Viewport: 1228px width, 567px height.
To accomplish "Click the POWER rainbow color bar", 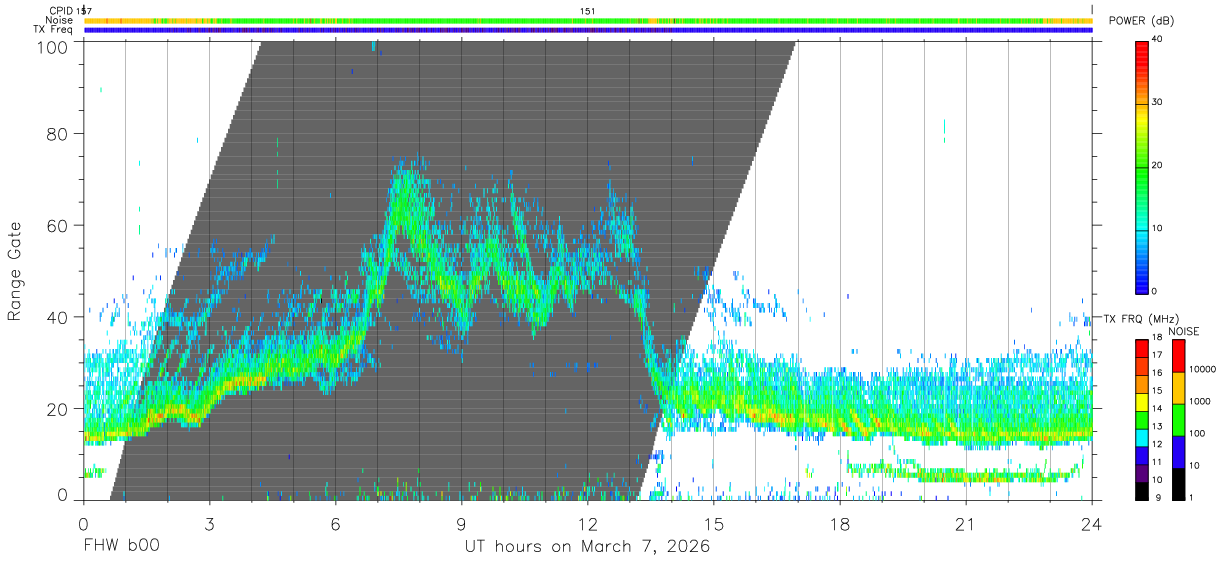I will (x=1143, y=166).
